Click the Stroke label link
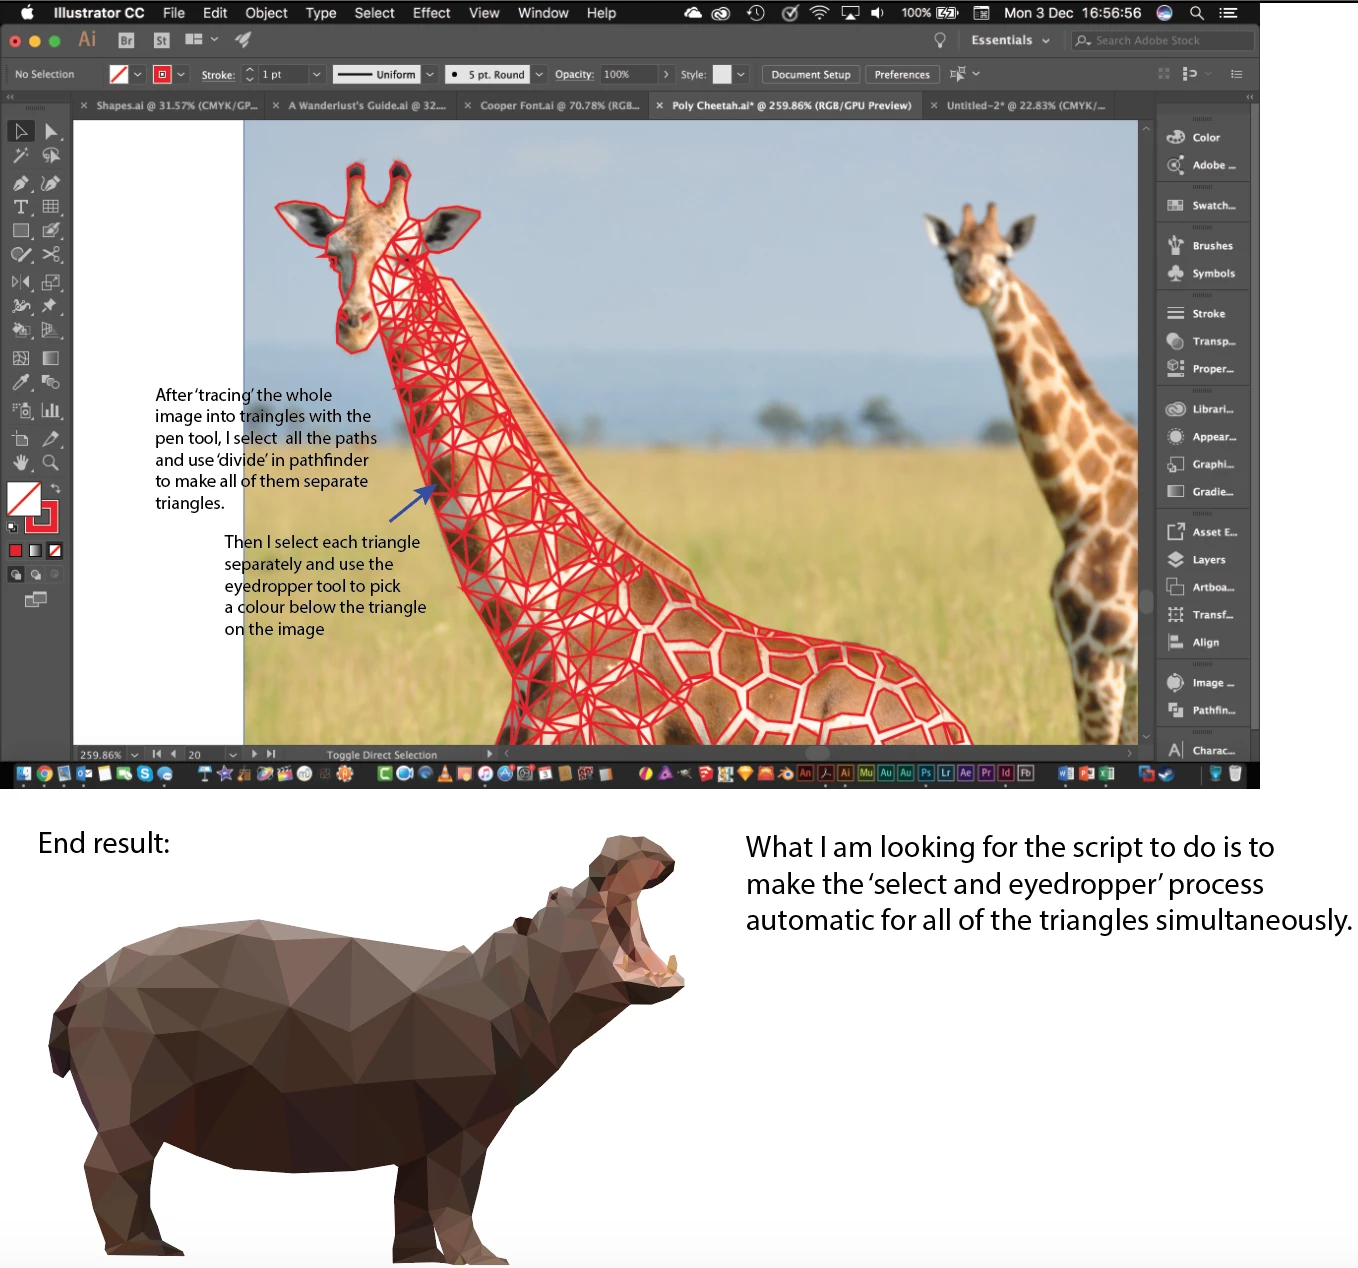Image resolution: width=1358 pixels, height=1268 pixels. (x=218, y=75)
